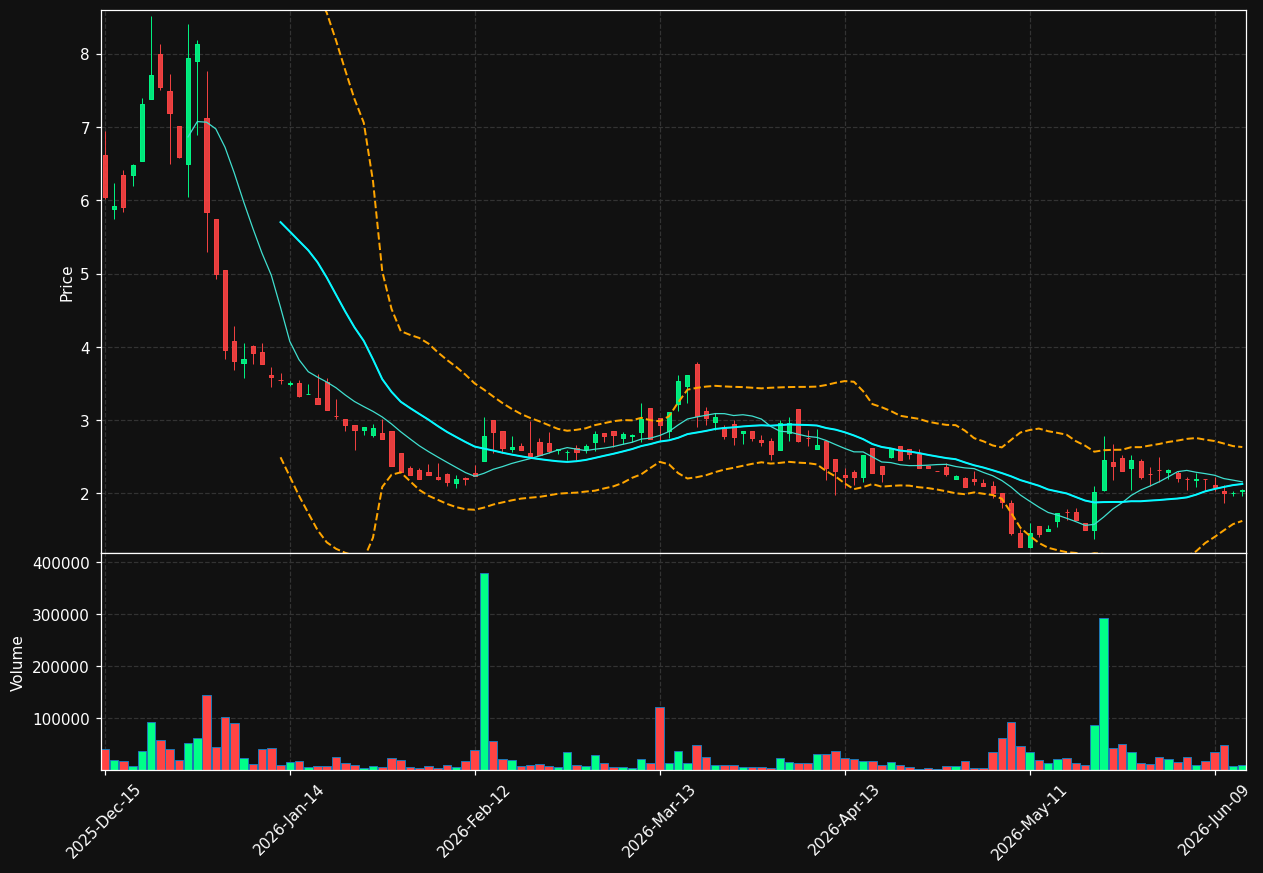The image size is (1263, 873).
Task: Click the 2026-May-11 date label
Action: [x=1028, y=822]
